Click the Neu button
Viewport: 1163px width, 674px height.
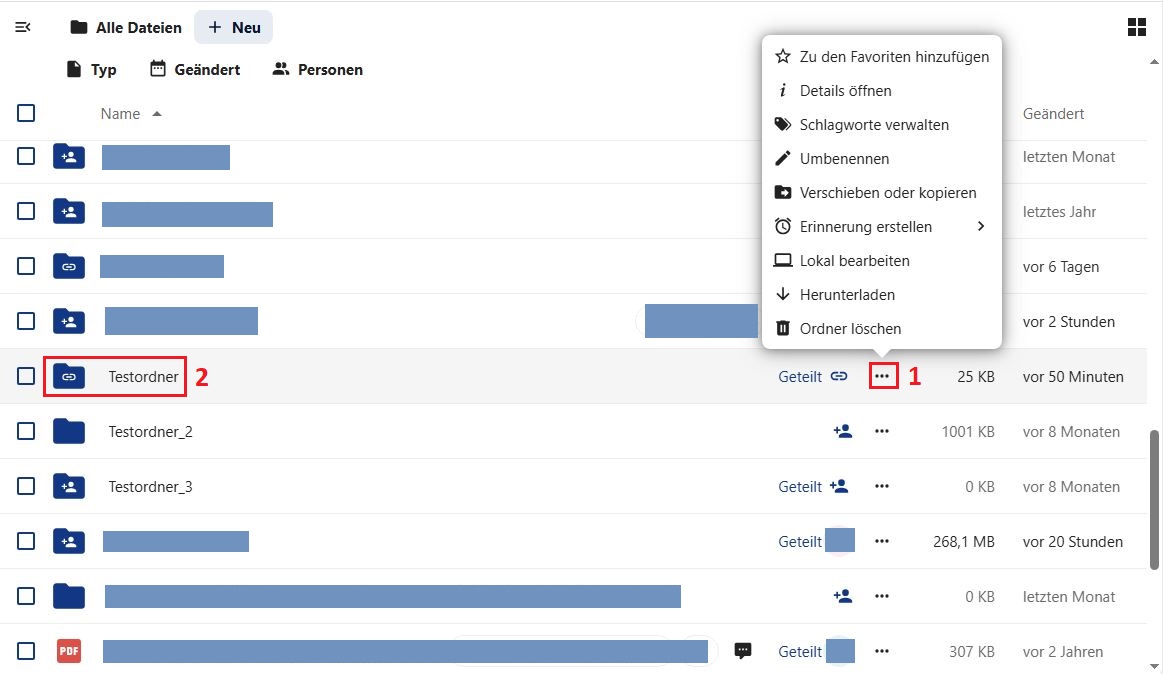click(x=234, y=28)
